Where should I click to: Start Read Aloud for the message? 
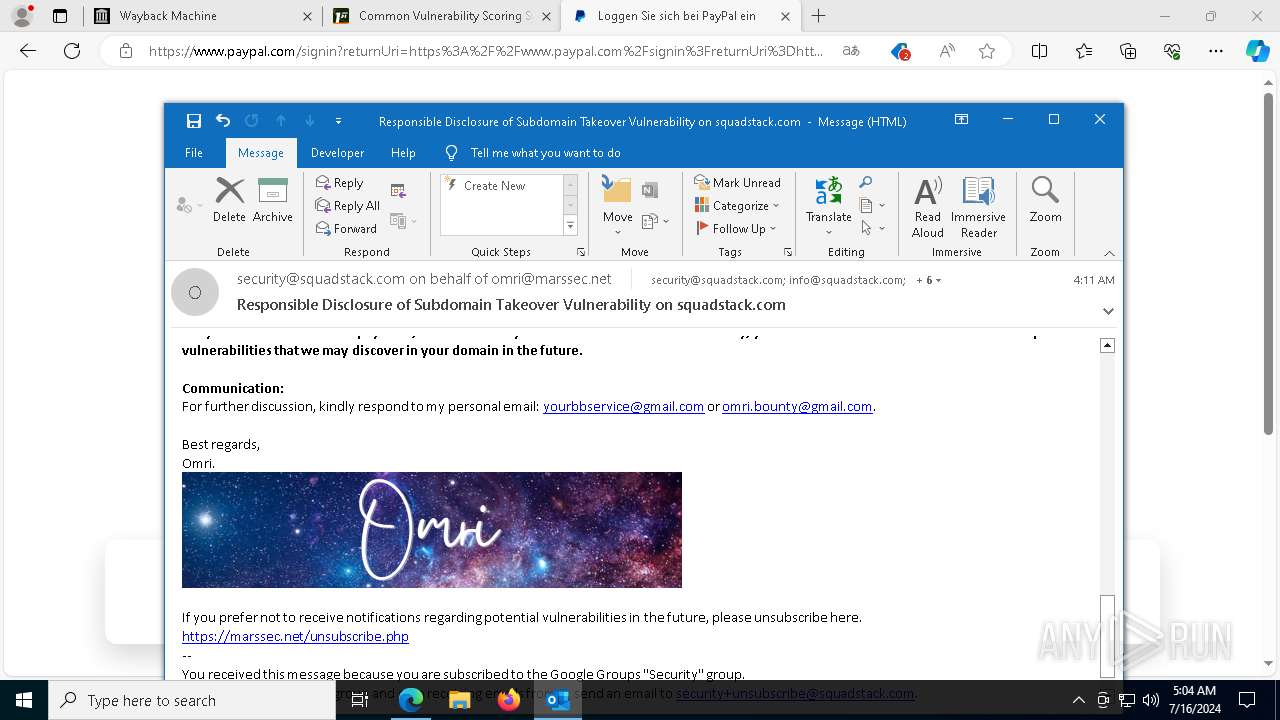click(927, 207)
